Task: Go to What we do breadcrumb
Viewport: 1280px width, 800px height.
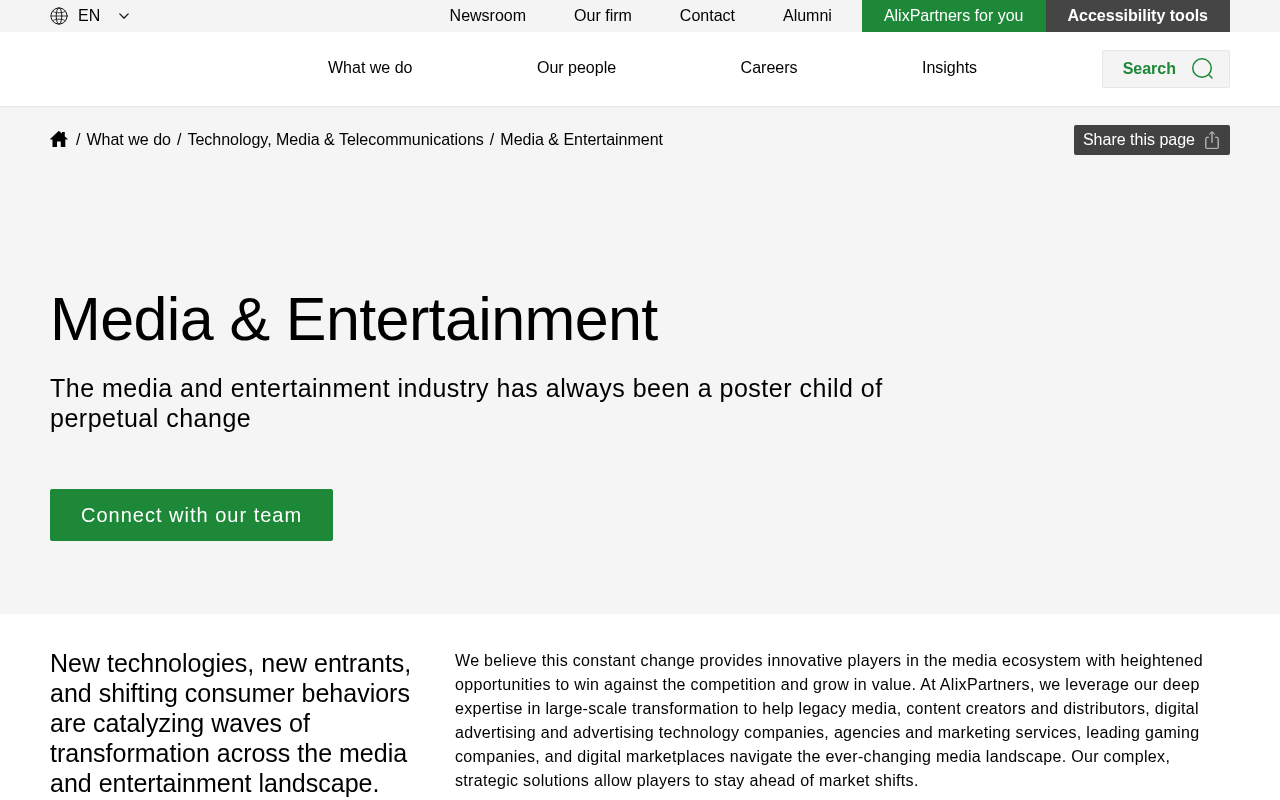Action: click(128, 140)
